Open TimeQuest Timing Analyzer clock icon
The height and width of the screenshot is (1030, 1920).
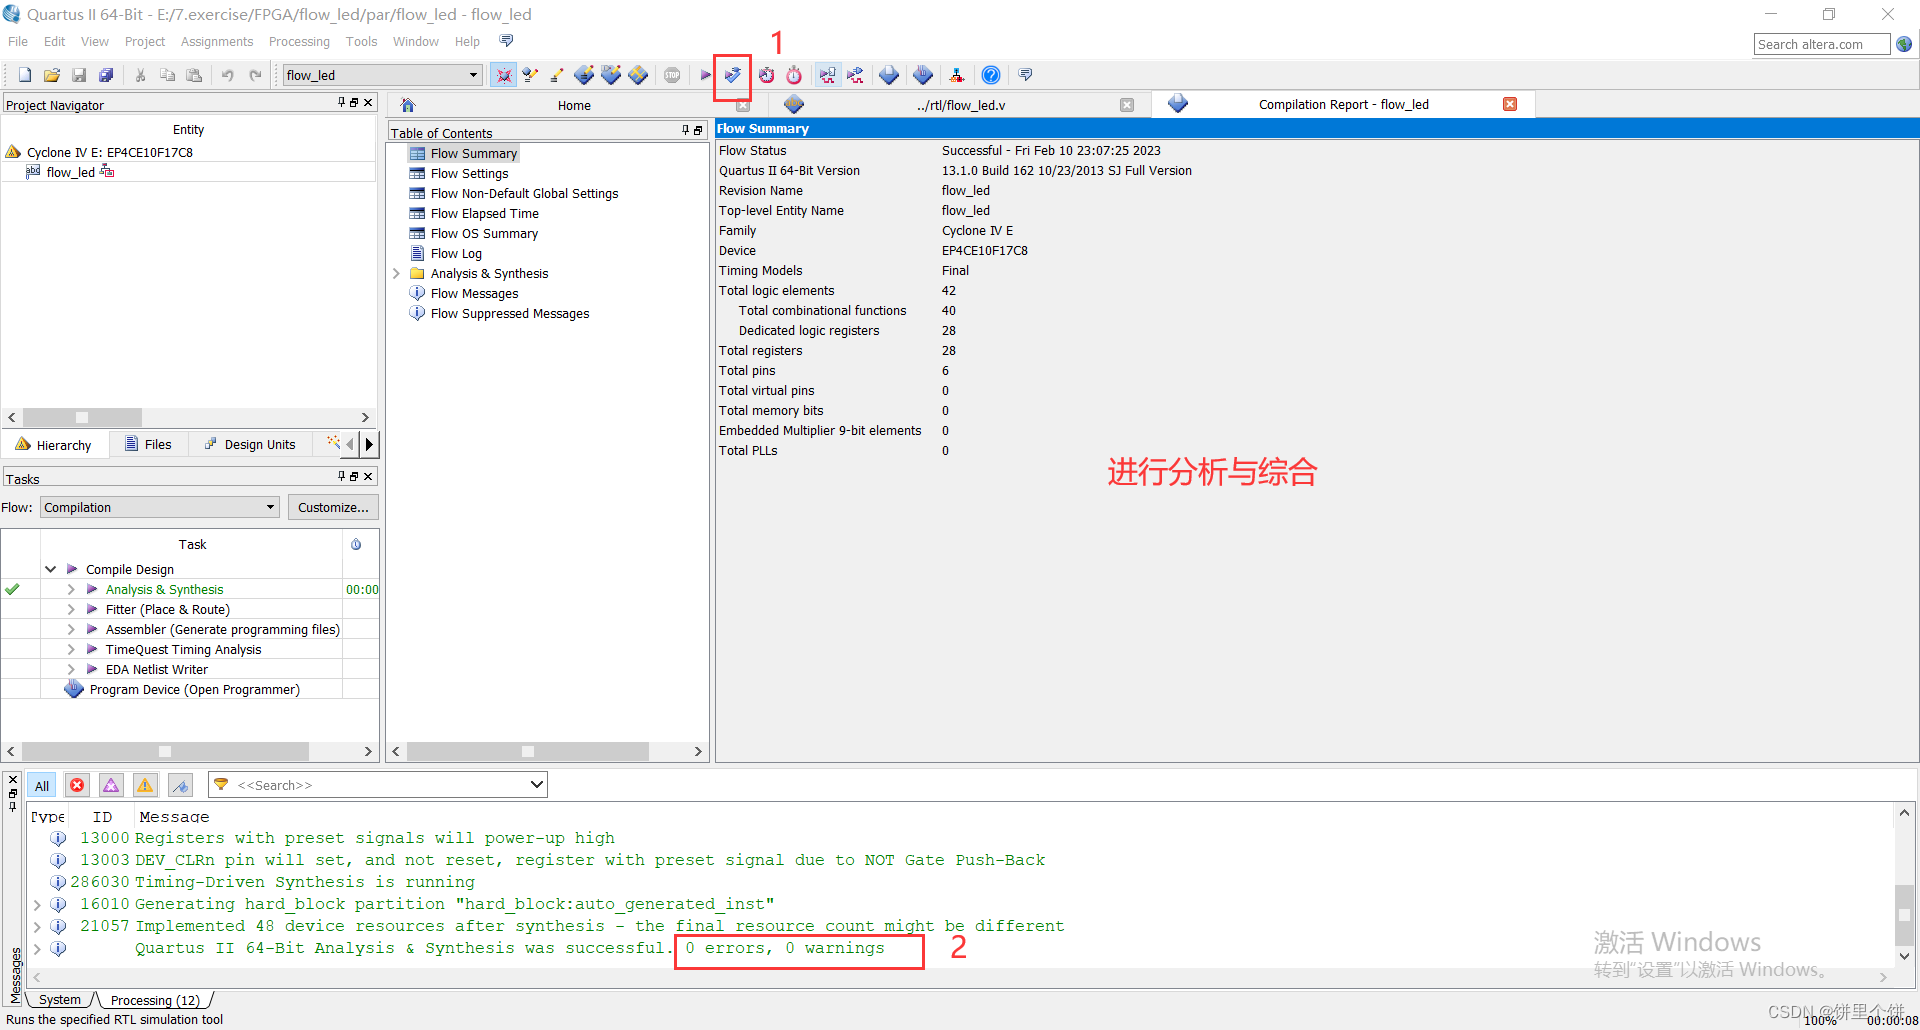[x=767, y=75]
